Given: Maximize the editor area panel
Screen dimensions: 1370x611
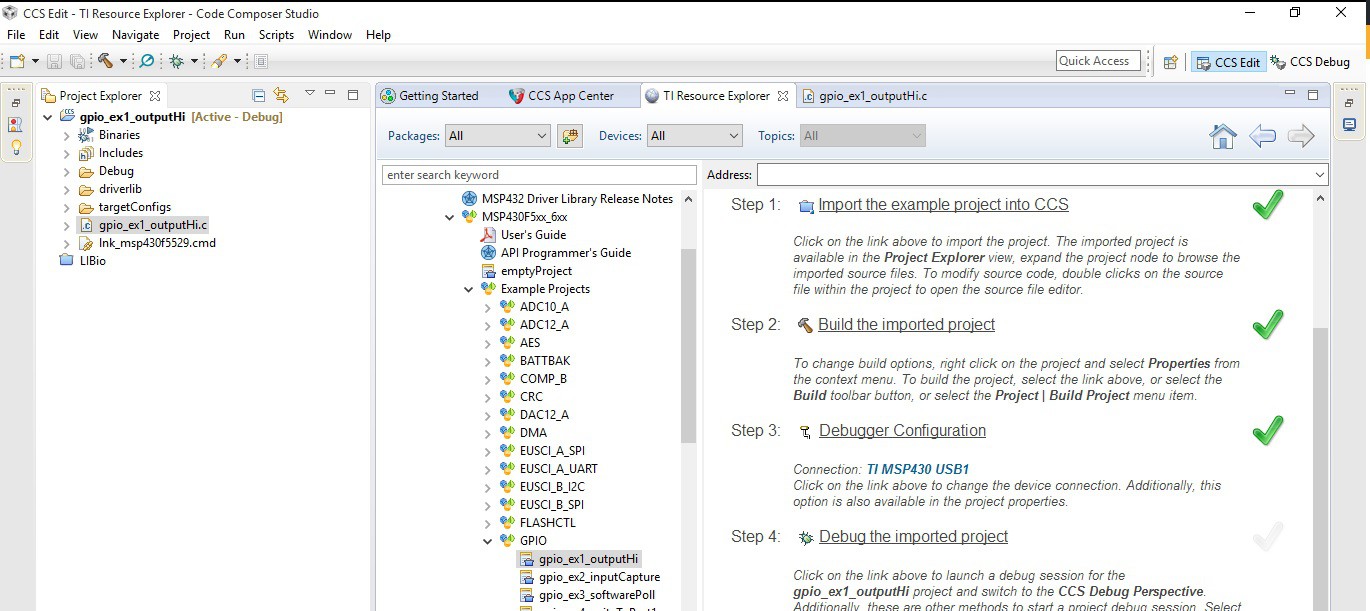Looking at the screenshot, I should [x=1313, y=94].
